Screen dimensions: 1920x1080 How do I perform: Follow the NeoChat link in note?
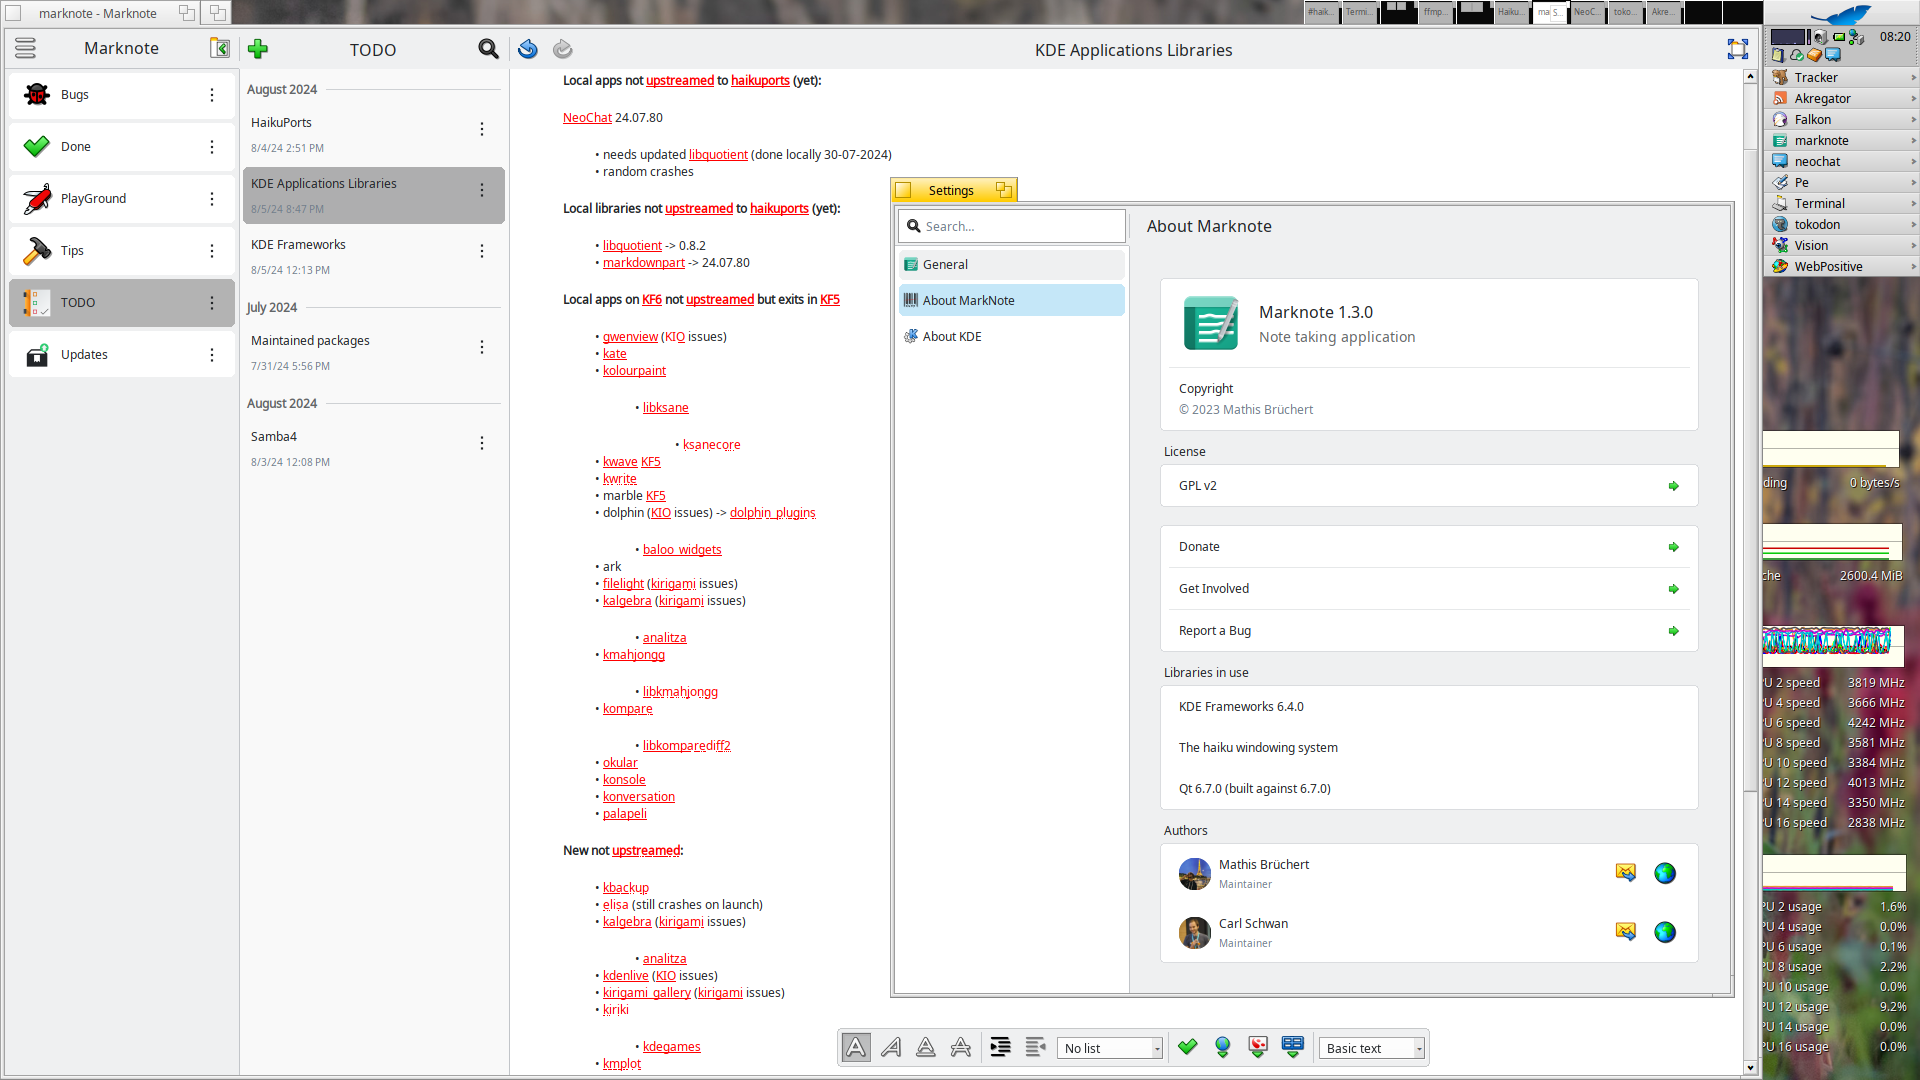pos(587,117)
